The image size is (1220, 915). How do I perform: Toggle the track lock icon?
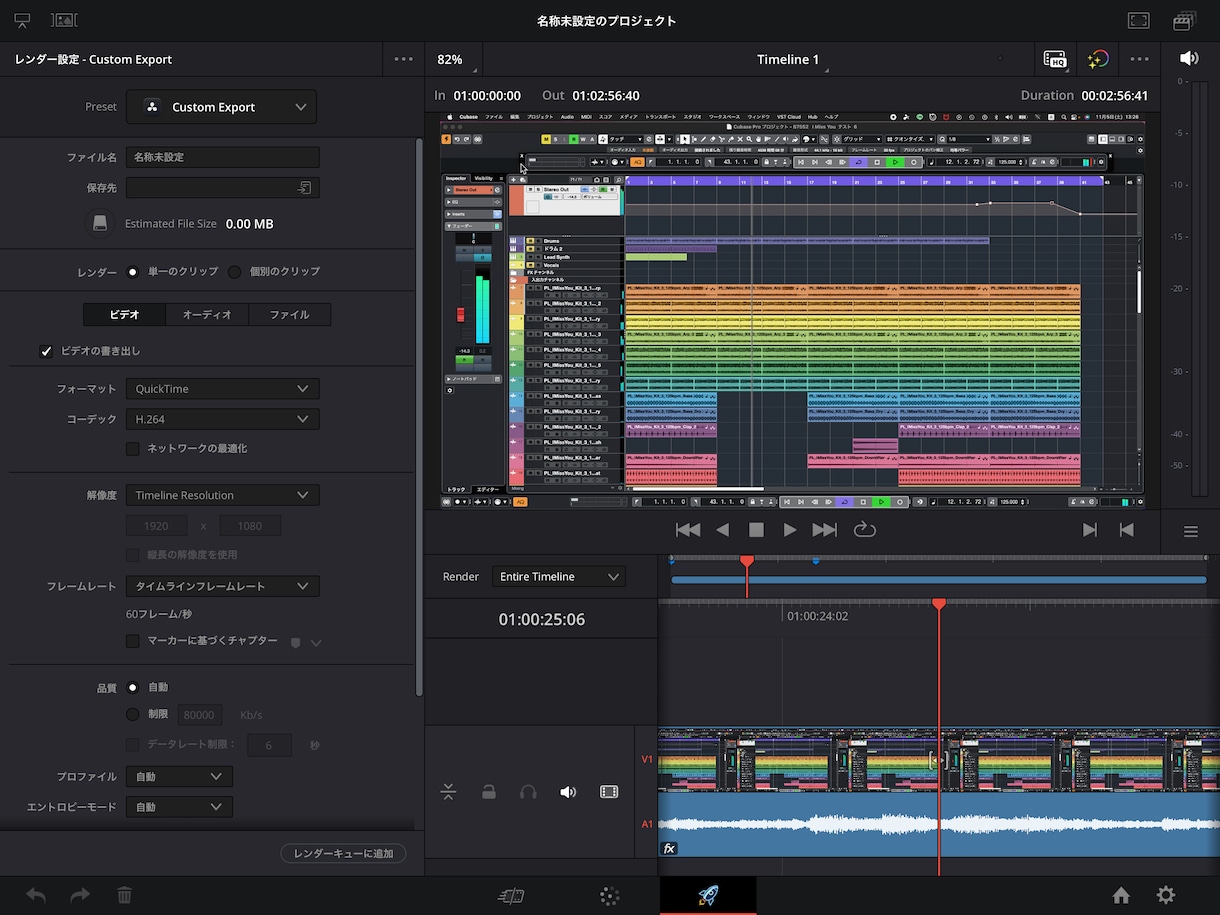tap(488, 792)
